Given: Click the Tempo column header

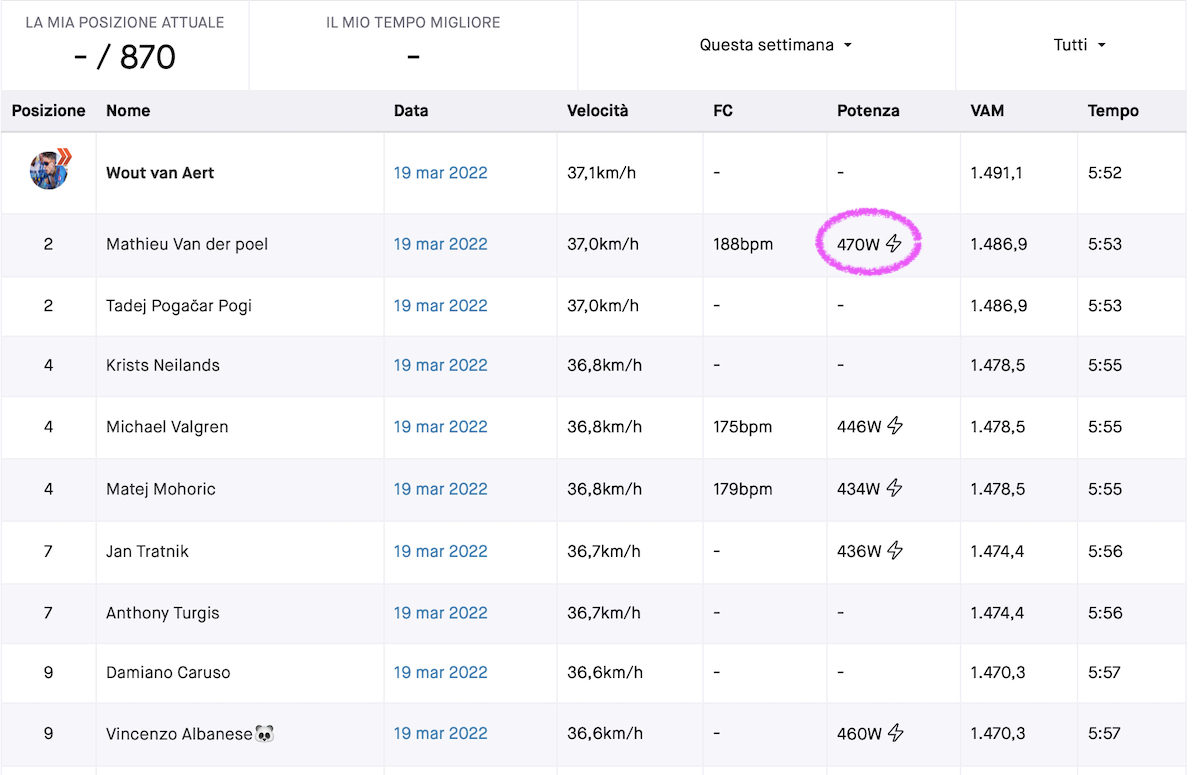Looking at the screenshot, I should pos(1113,111).
